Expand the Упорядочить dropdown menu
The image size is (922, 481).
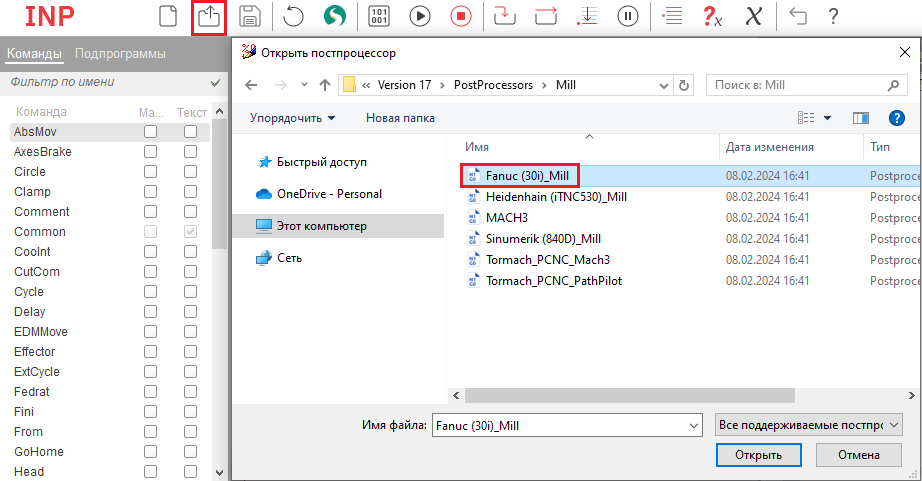pyautogui.click(x=292, y=118)
